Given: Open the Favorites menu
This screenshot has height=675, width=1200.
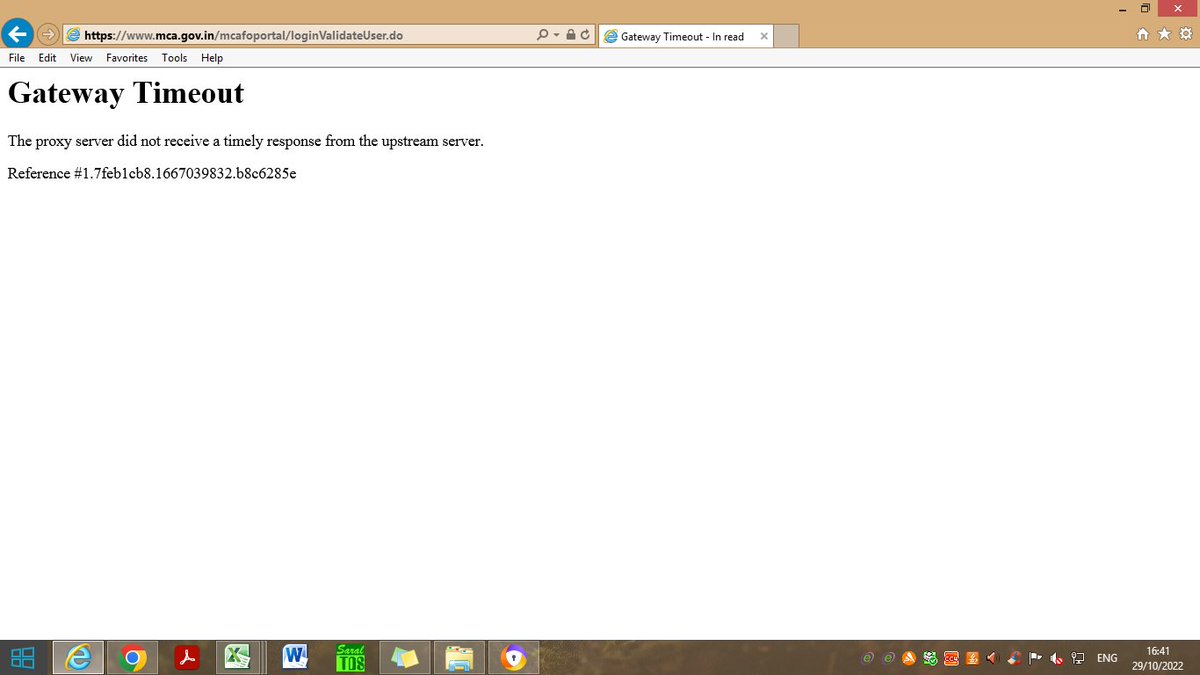Looking at the screenshot, I should click(127, 58).
